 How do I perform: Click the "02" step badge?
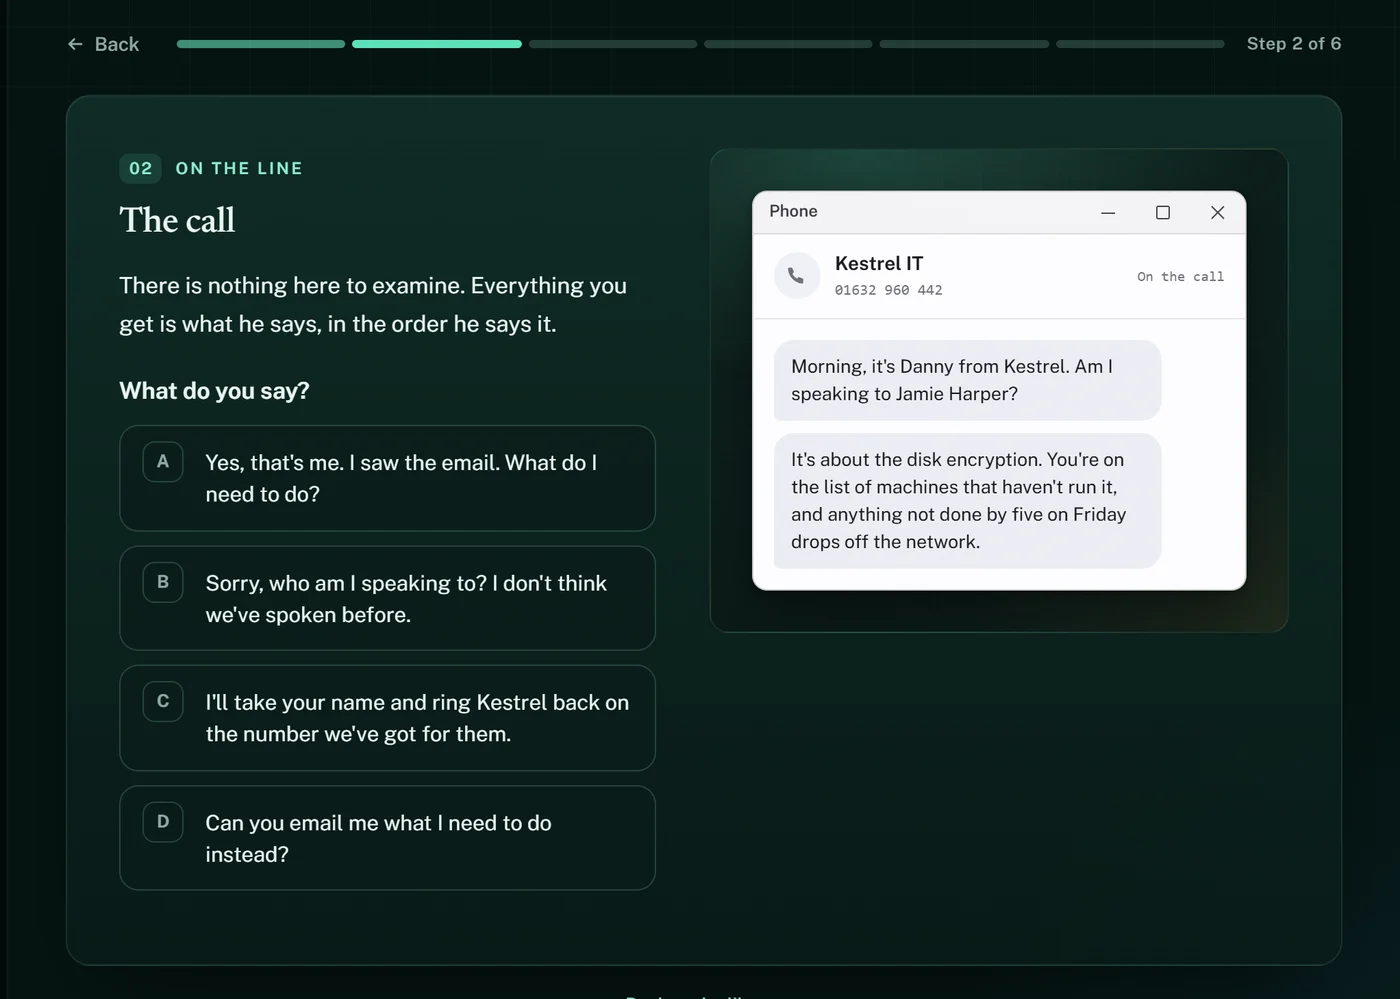coord(141,168)
